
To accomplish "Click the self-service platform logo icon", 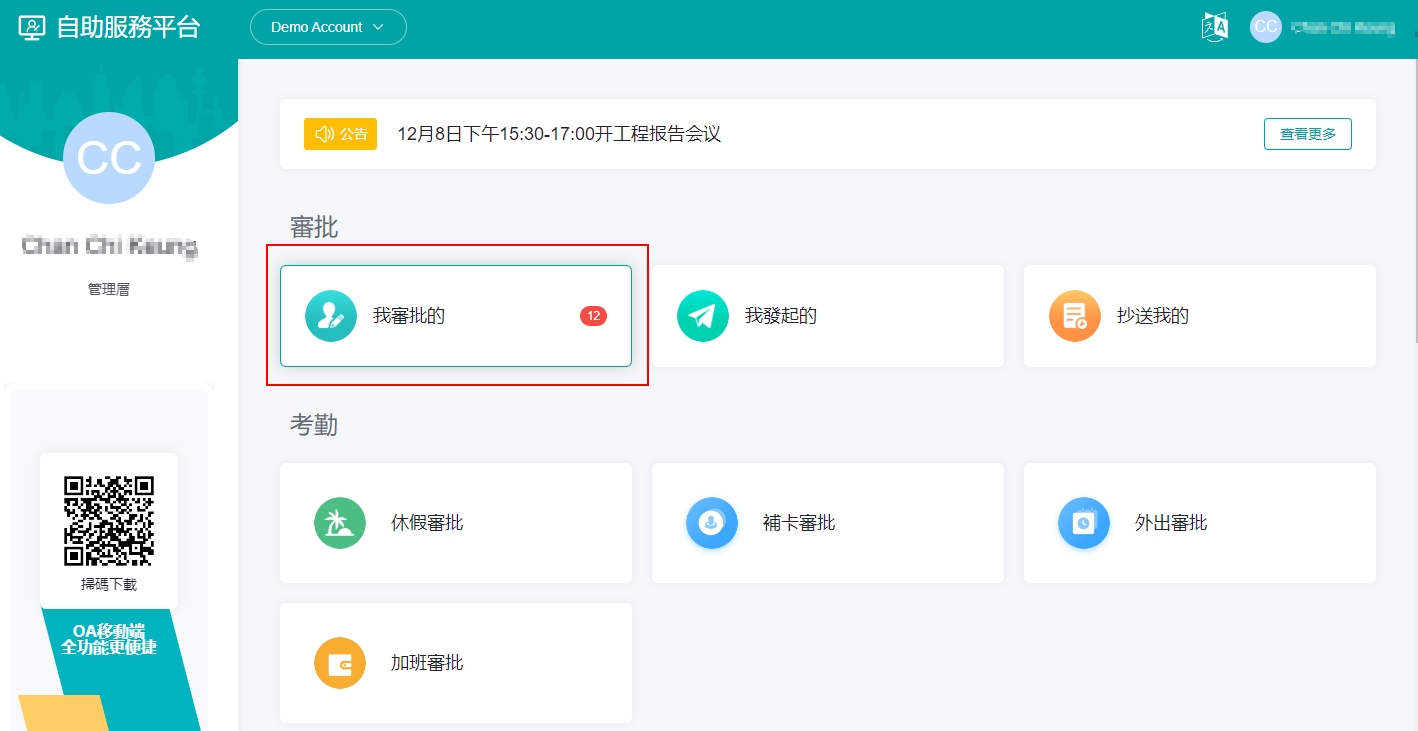I will point(32,27).
